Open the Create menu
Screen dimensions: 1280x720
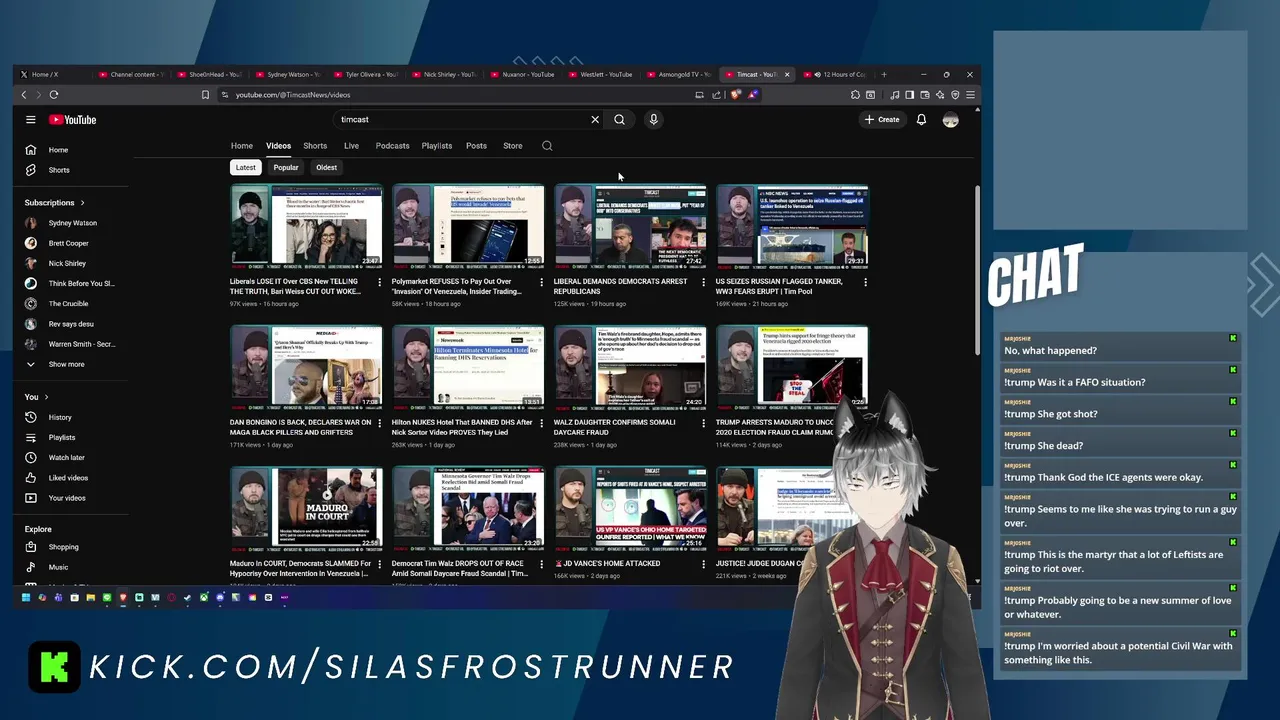pyautogui.click(x=882, y=120)
